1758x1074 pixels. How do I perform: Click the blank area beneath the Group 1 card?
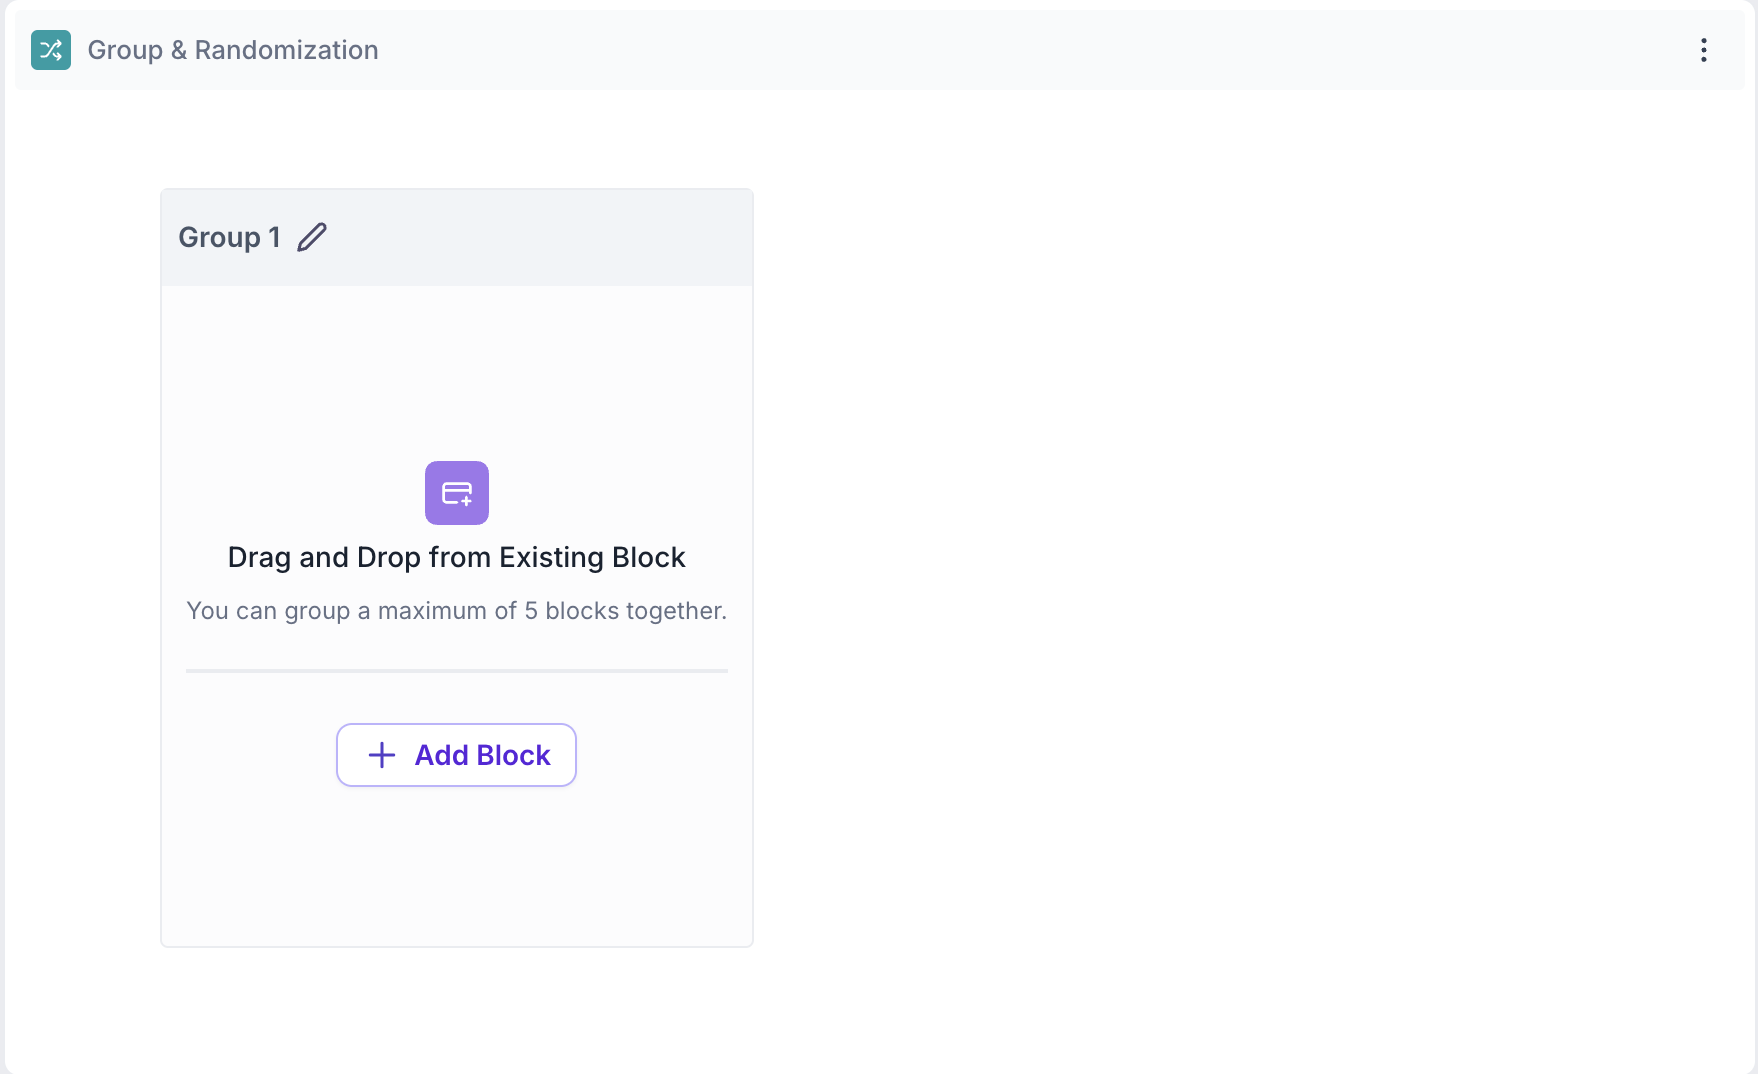click(x=456, y=1010)
